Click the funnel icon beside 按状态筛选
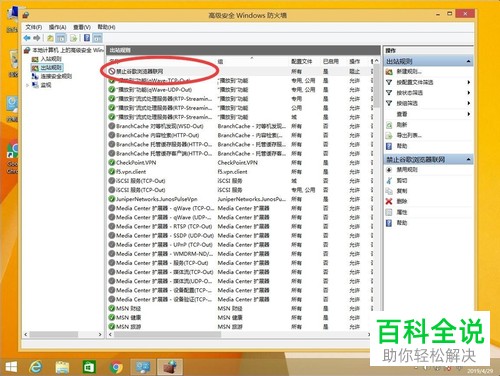500x376 pixels. [x=389, y=93]
